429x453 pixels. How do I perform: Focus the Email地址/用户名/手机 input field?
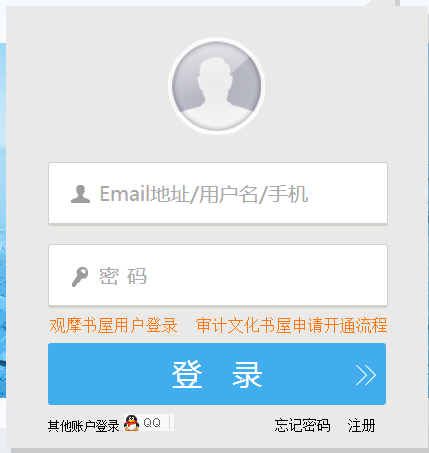coord(218,194)
